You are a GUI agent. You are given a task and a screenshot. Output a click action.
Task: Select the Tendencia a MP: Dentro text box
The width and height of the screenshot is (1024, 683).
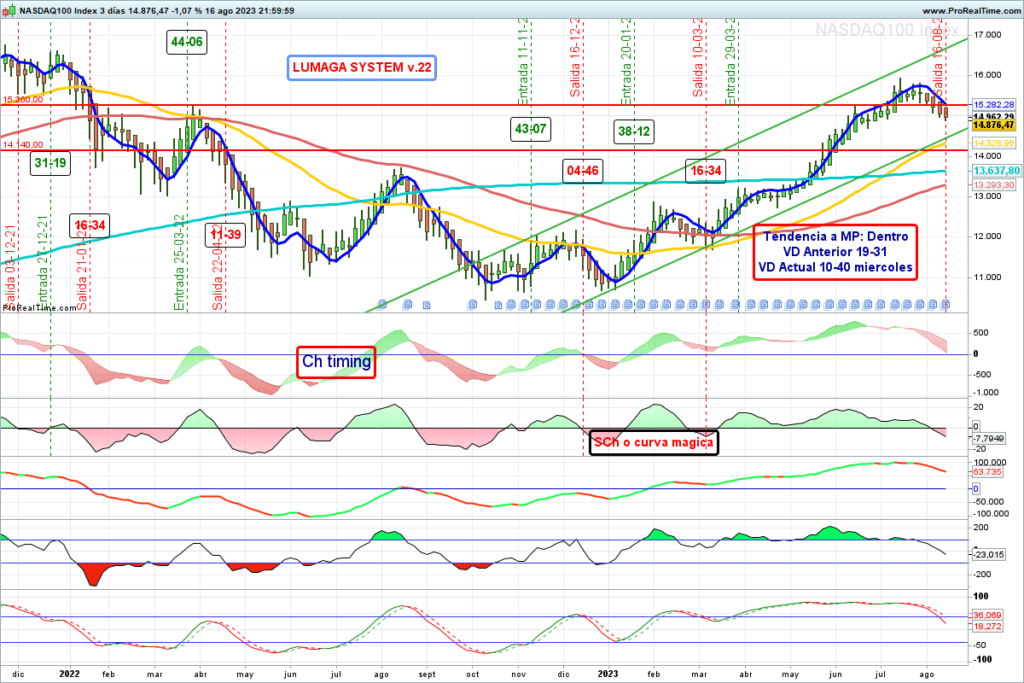[835, 252]
